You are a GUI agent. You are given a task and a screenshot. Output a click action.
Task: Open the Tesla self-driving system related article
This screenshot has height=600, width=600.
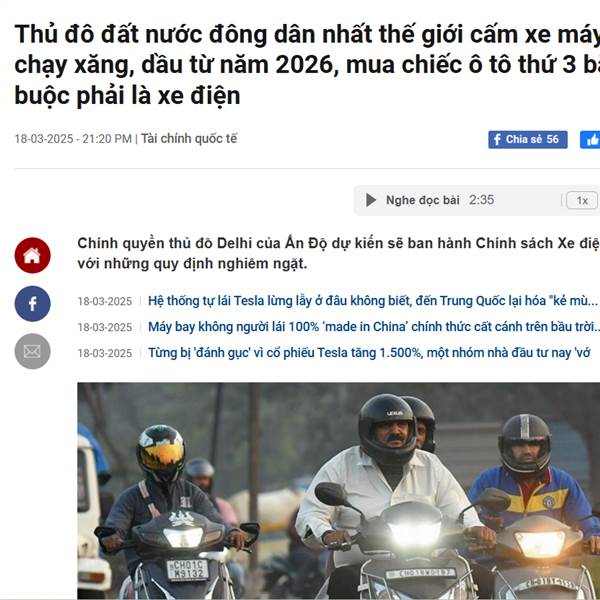click(x=373, y=301)
